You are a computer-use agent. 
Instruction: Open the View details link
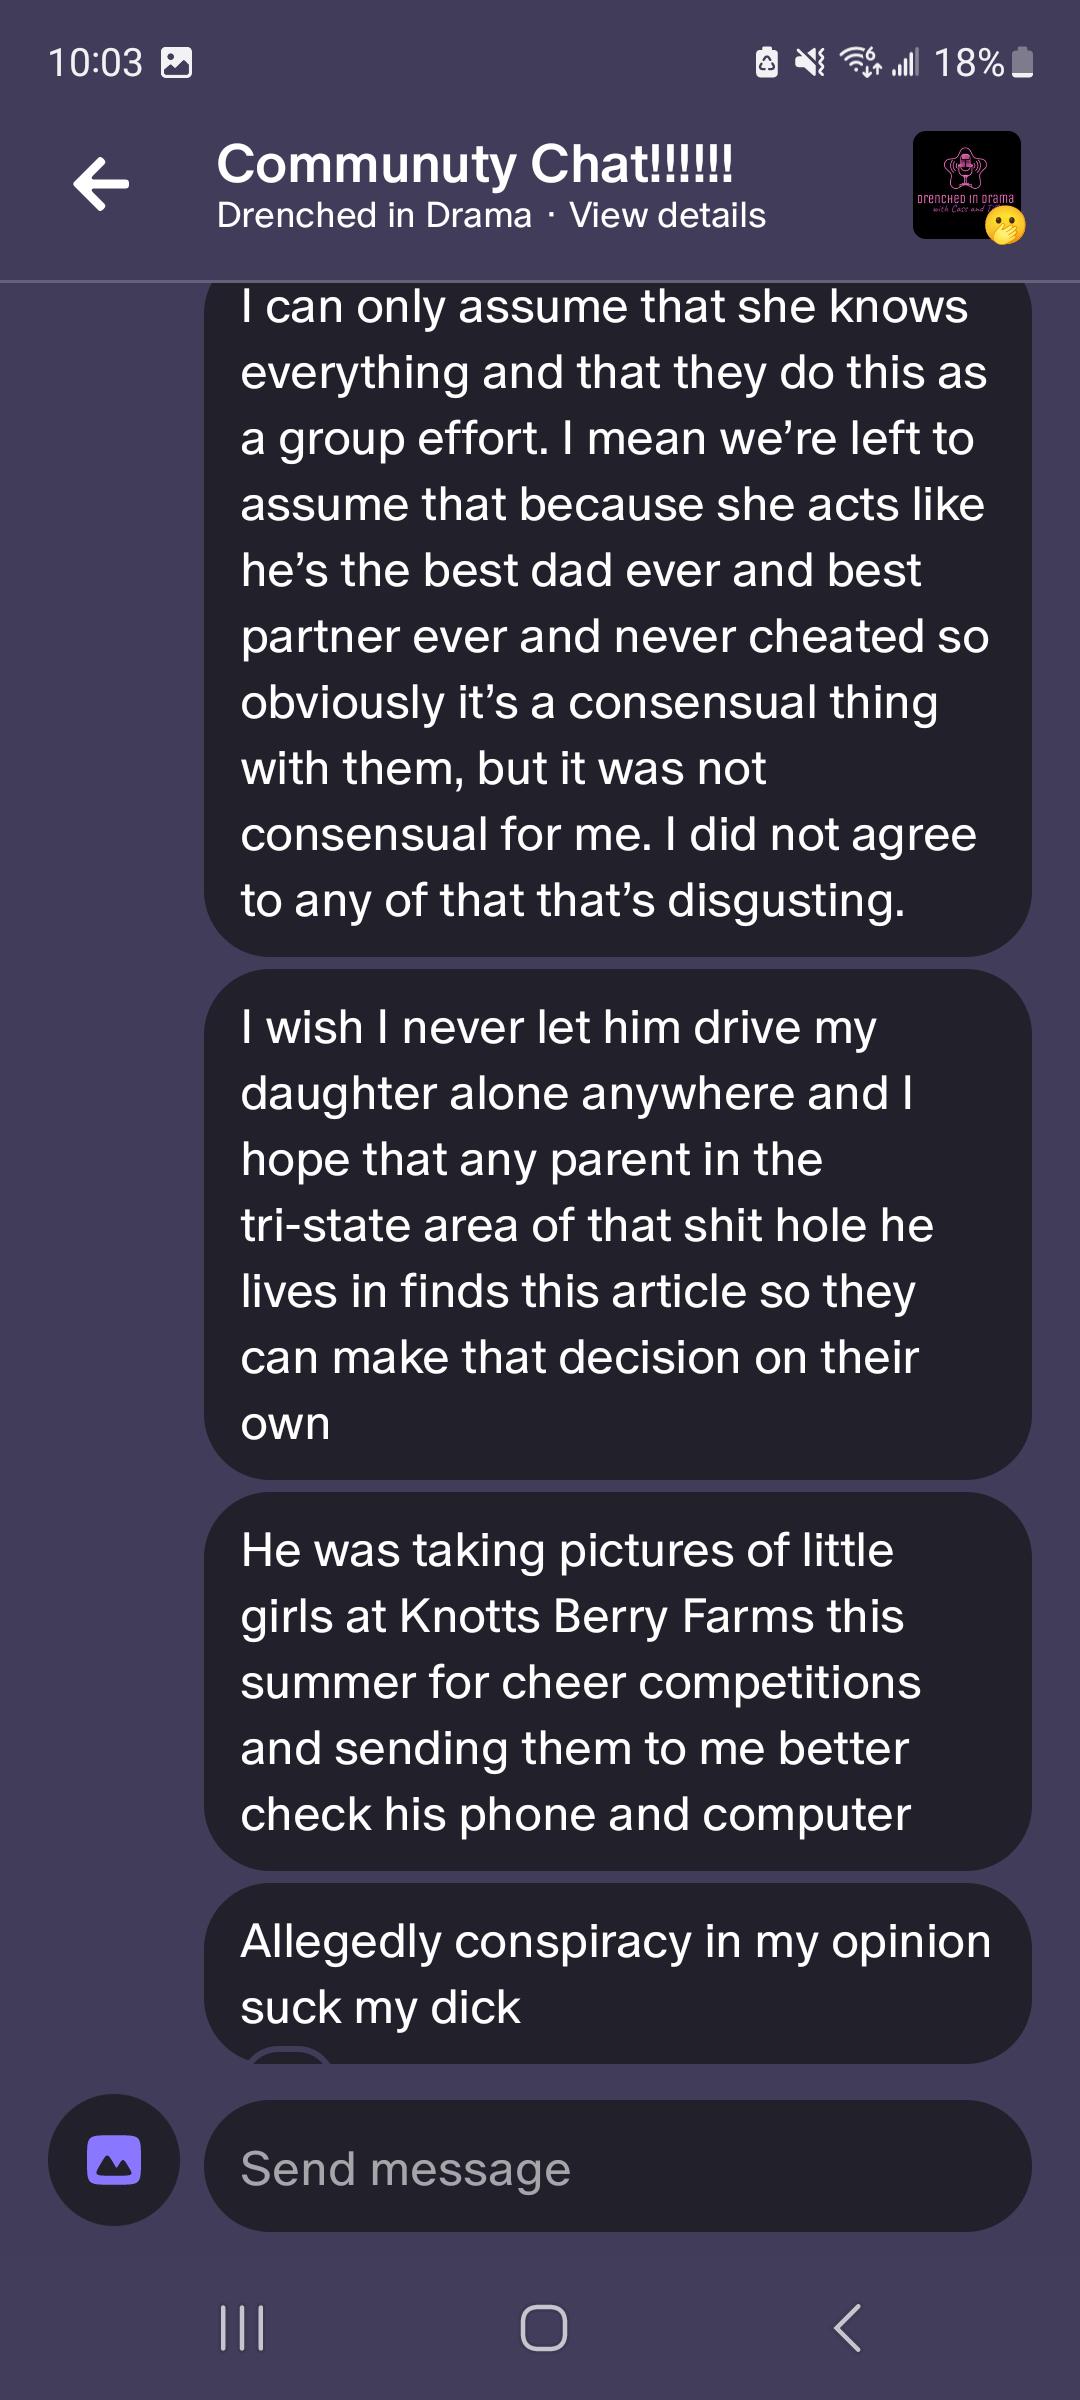tap(667, 216)
